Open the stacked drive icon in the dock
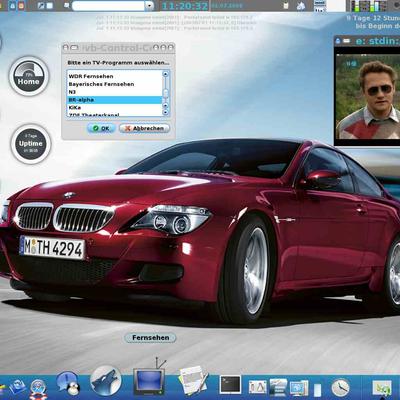The width and height of the screenshot is (400, 400). pos(278,387)
